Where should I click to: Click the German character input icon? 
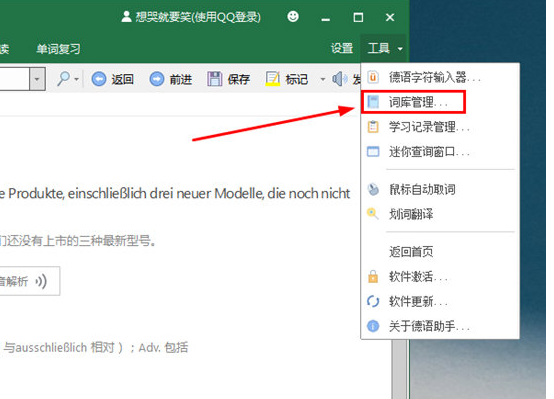(x=373, y=77)
